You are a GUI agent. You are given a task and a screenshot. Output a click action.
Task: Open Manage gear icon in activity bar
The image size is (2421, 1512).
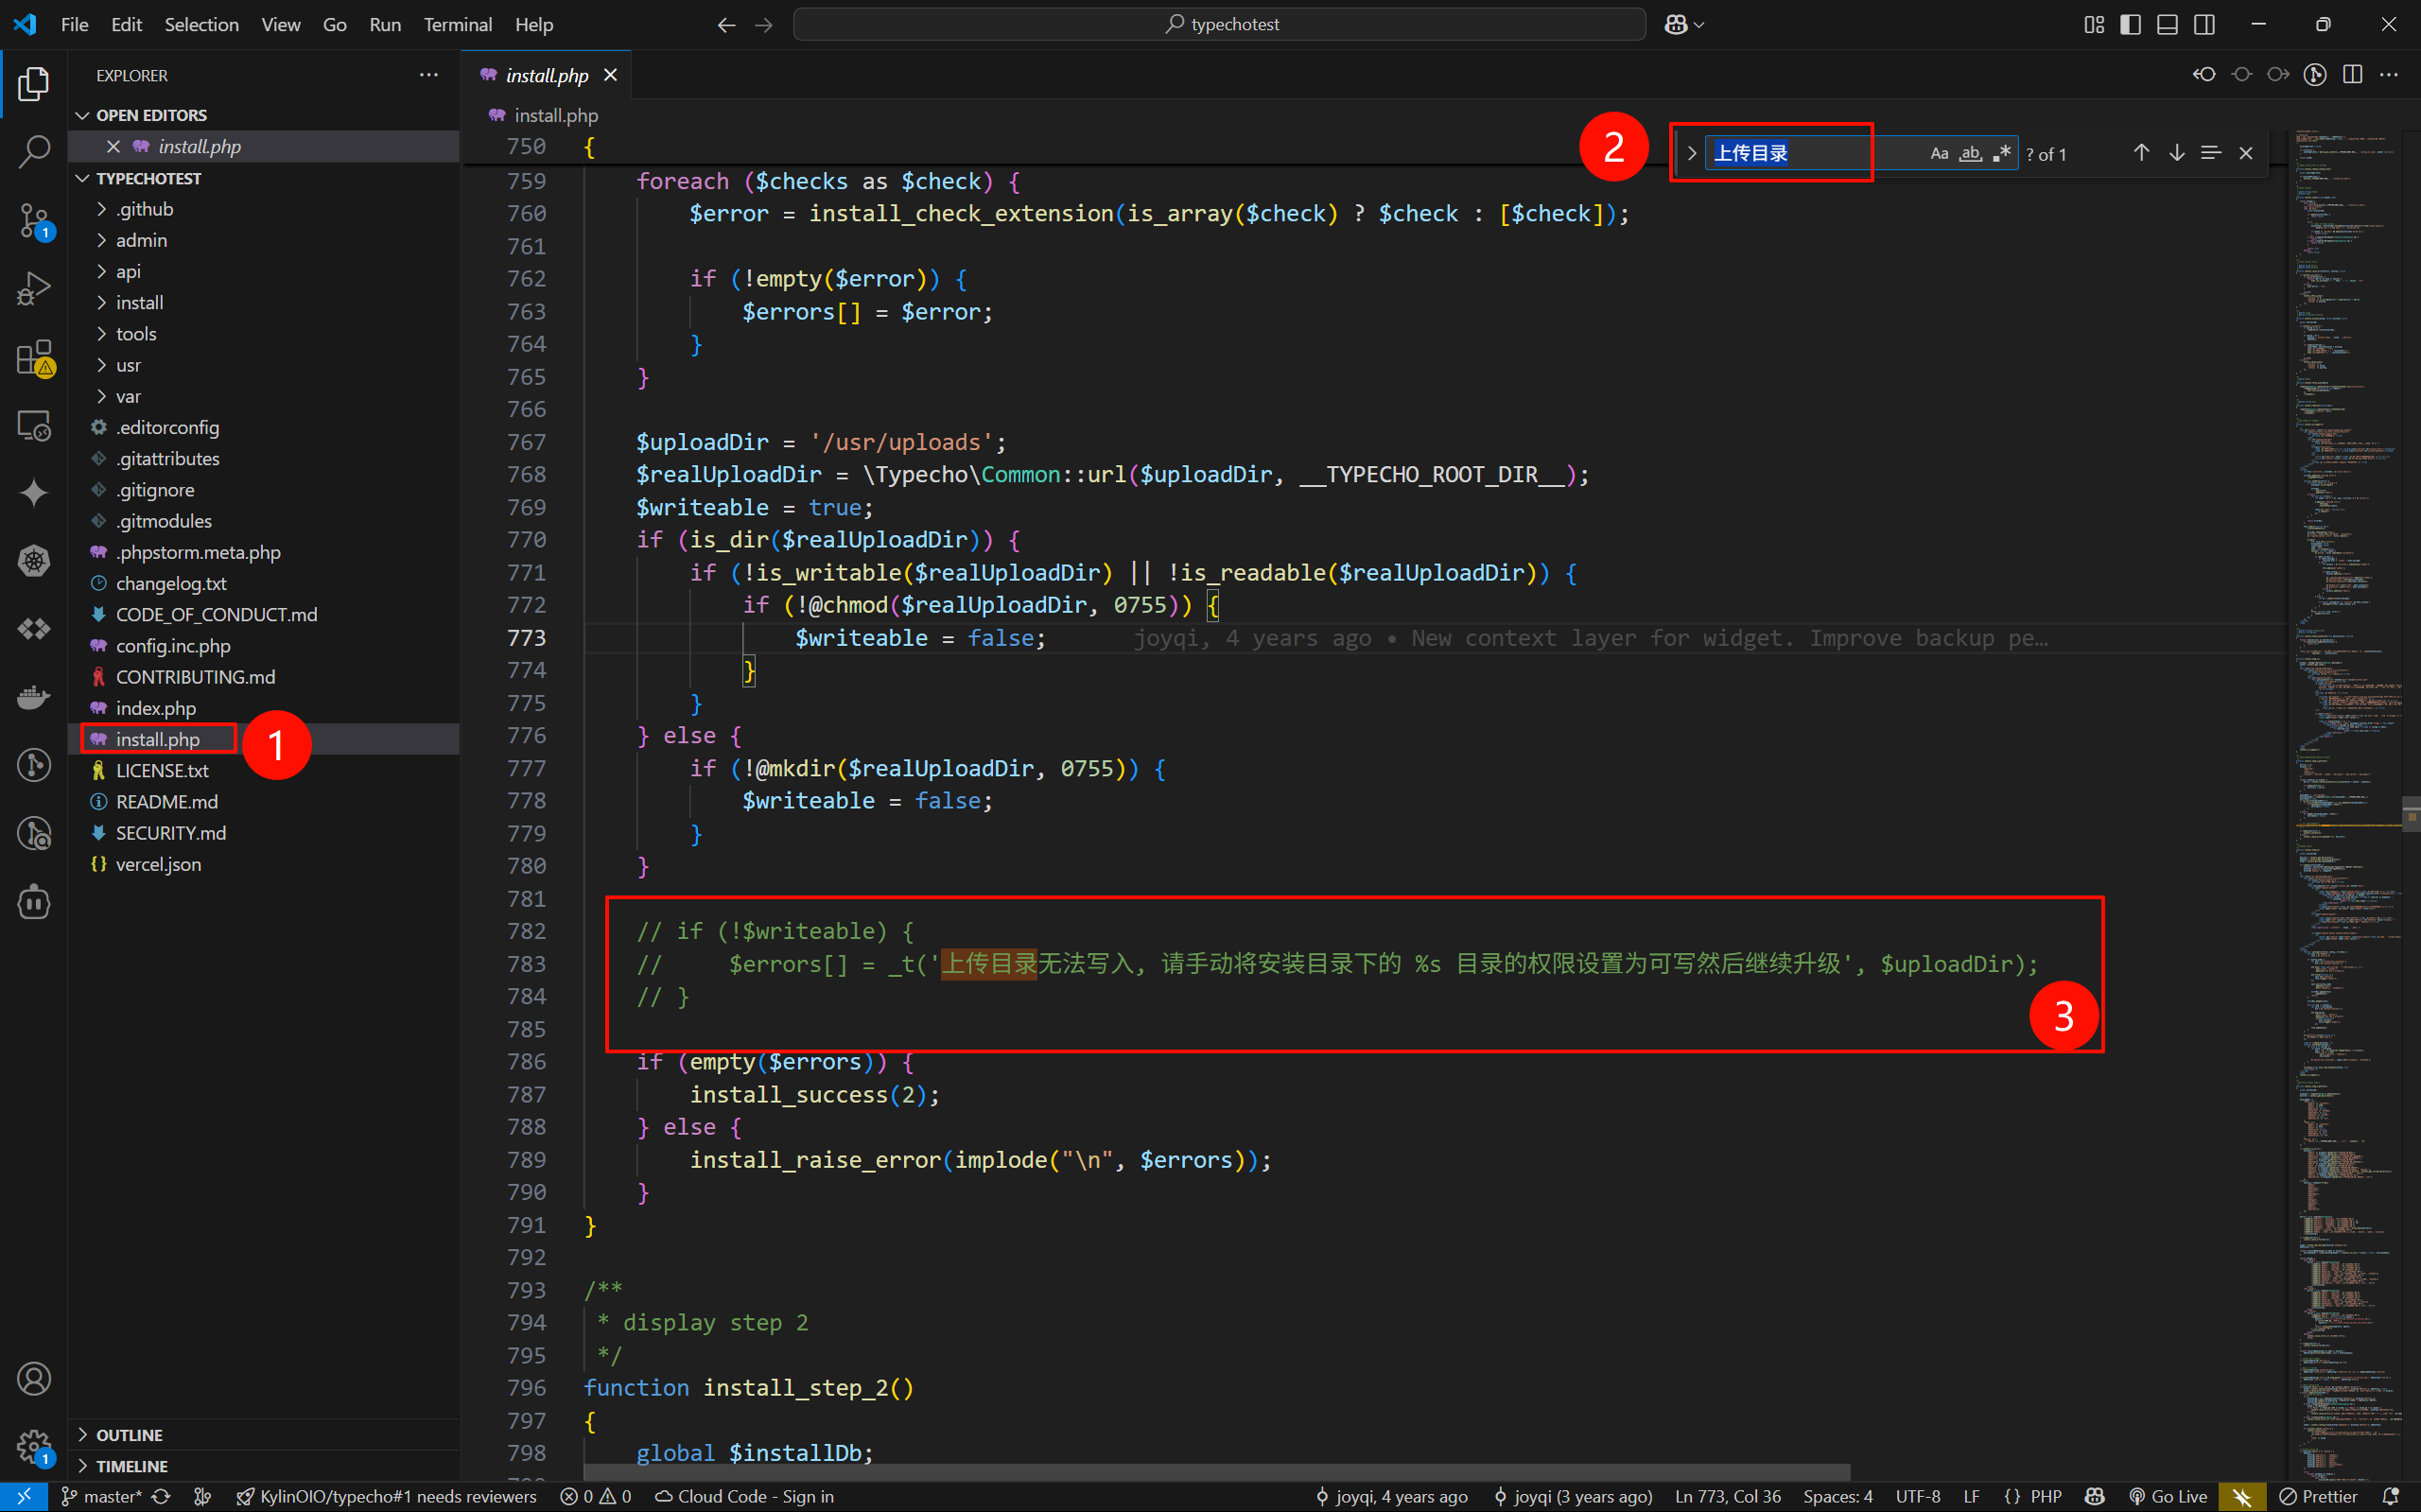tap(33, 1445)
